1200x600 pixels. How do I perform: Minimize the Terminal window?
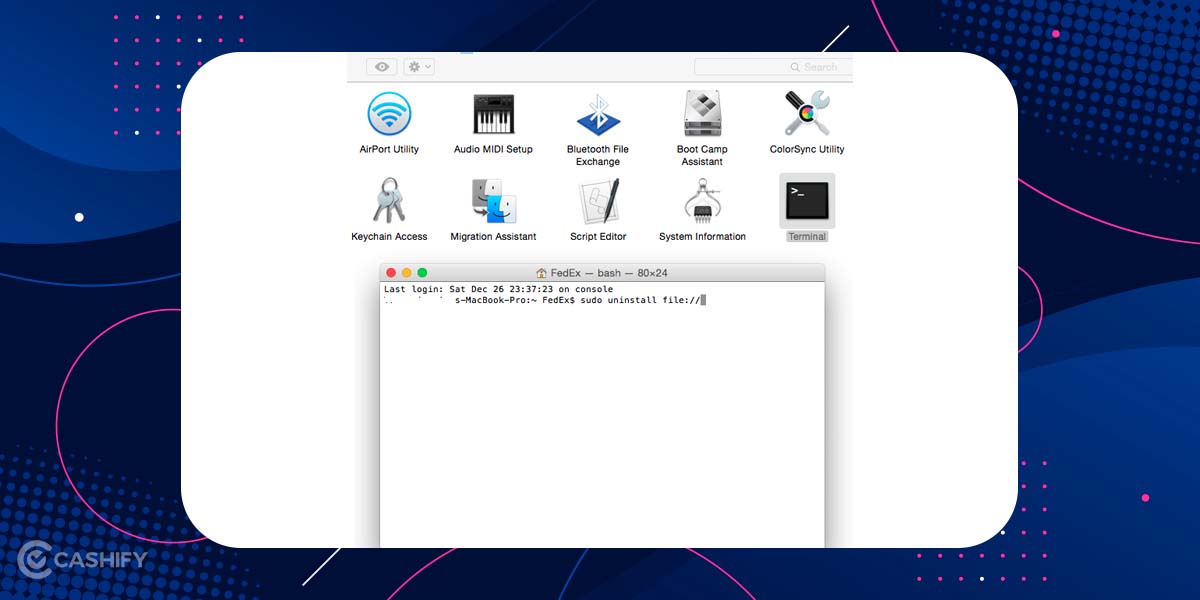405,271
